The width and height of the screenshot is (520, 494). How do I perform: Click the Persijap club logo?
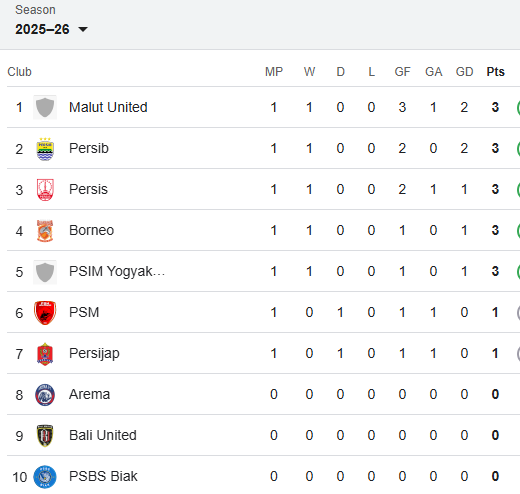45,354
